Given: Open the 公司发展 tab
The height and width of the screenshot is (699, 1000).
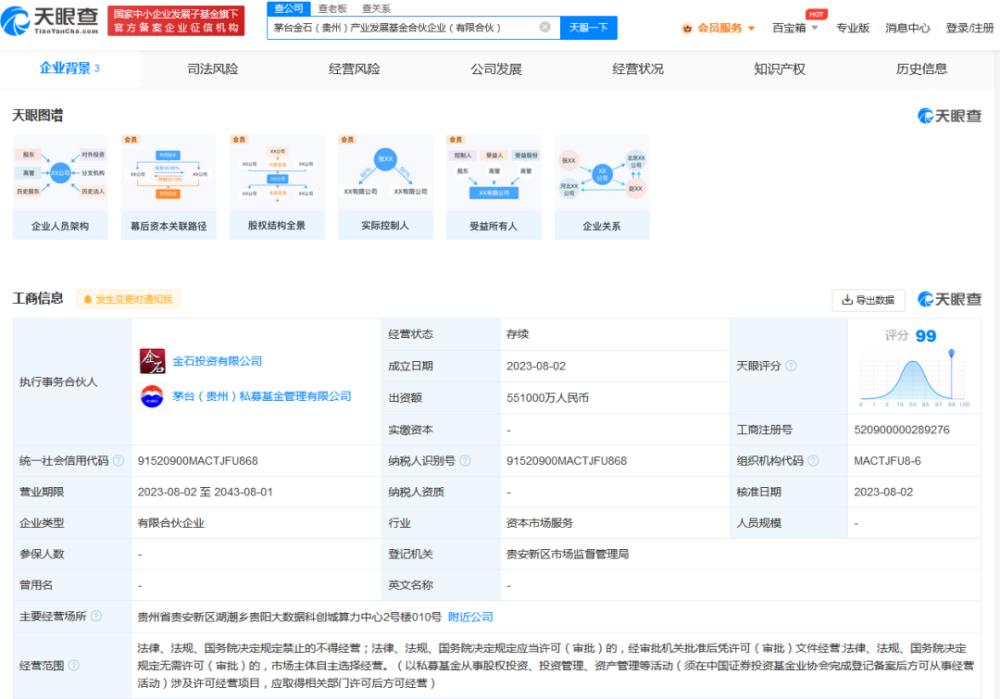Looking at the screenshot, I should point(496,69).
